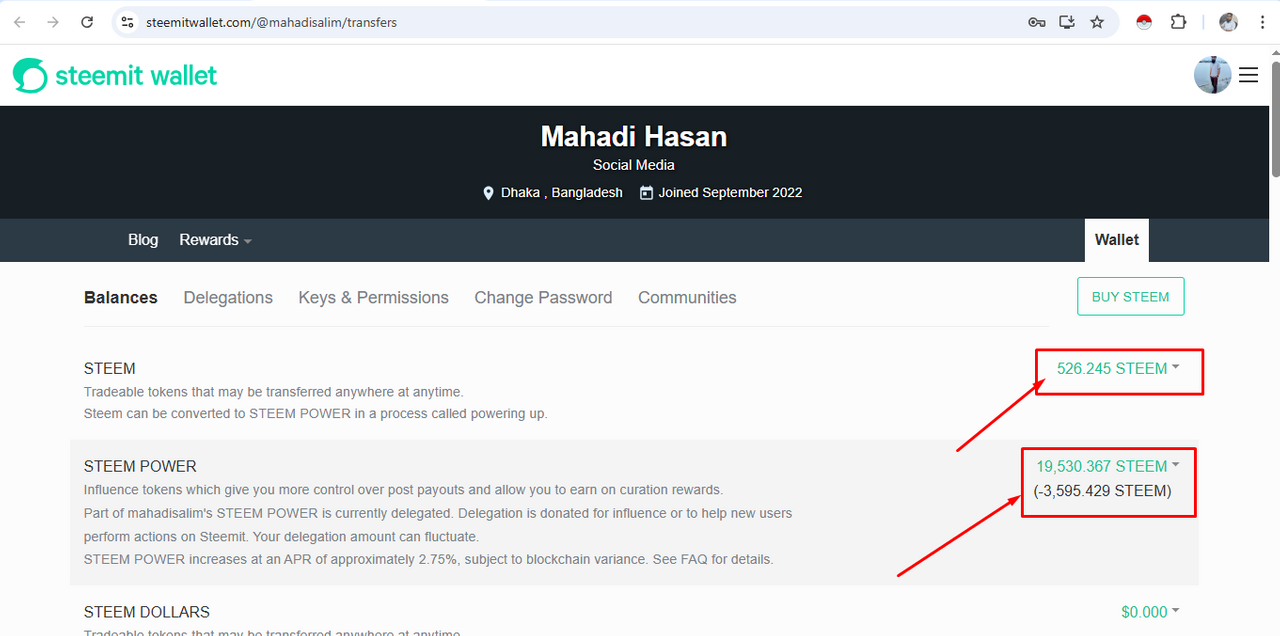The width and height of the screenshot is (1280, 636).
Task: Select the Balances tab
Action: [121, 298]
